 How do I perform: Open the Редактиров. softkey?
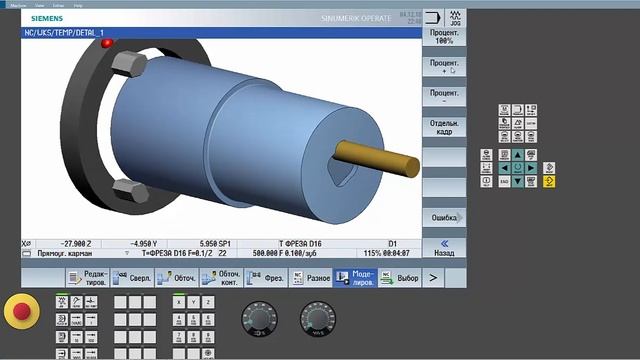point(87,278)
